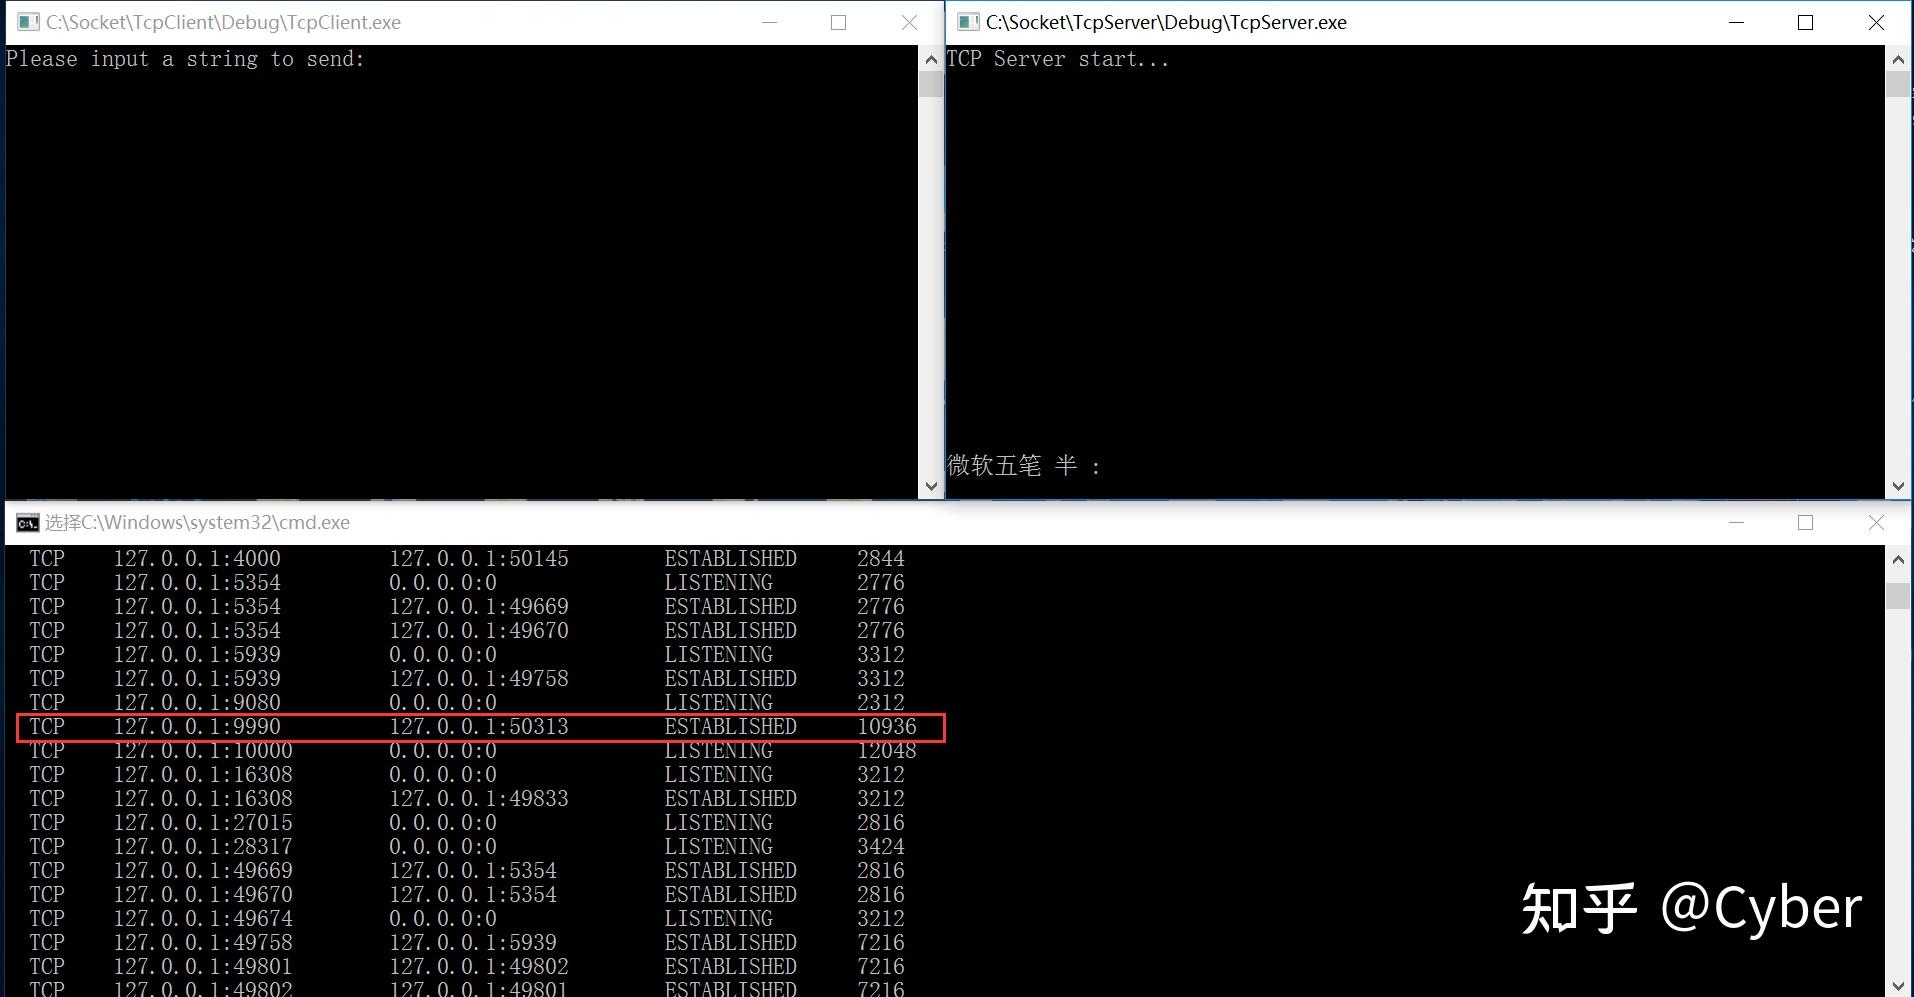Click the TcpClient window scrollbar thumb
Screen dimensions: 1914x997
pyautogui.click(x=930, y=85)
